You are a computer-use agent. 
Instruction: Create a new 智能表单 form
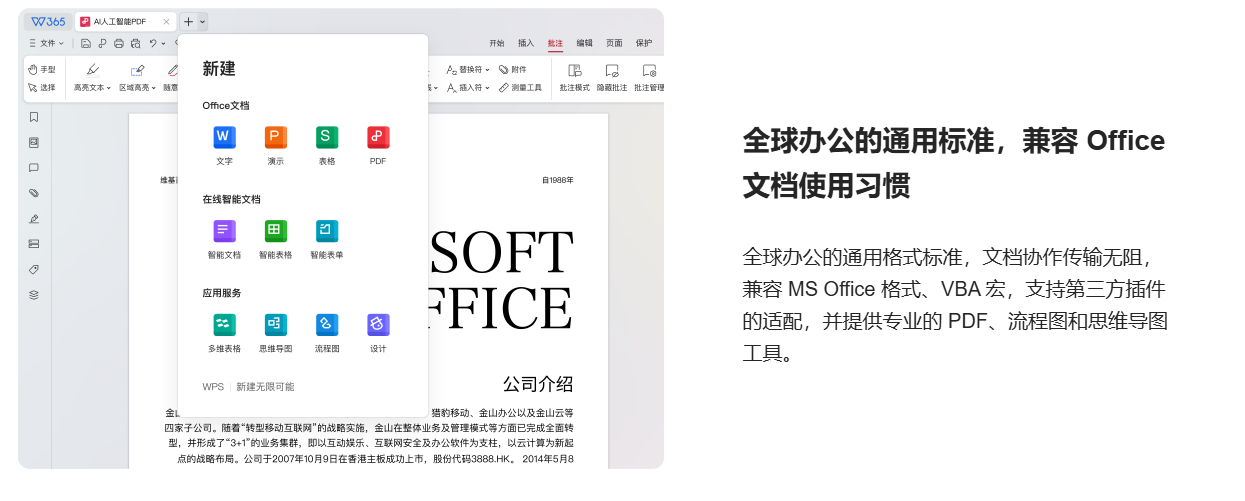coord(327,232)
